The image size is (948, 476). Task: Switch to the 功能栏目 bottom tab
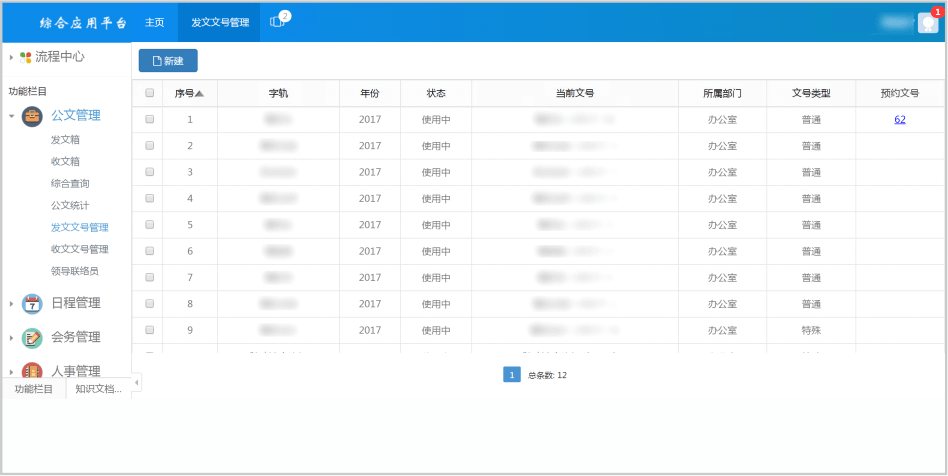pos(34,389)
